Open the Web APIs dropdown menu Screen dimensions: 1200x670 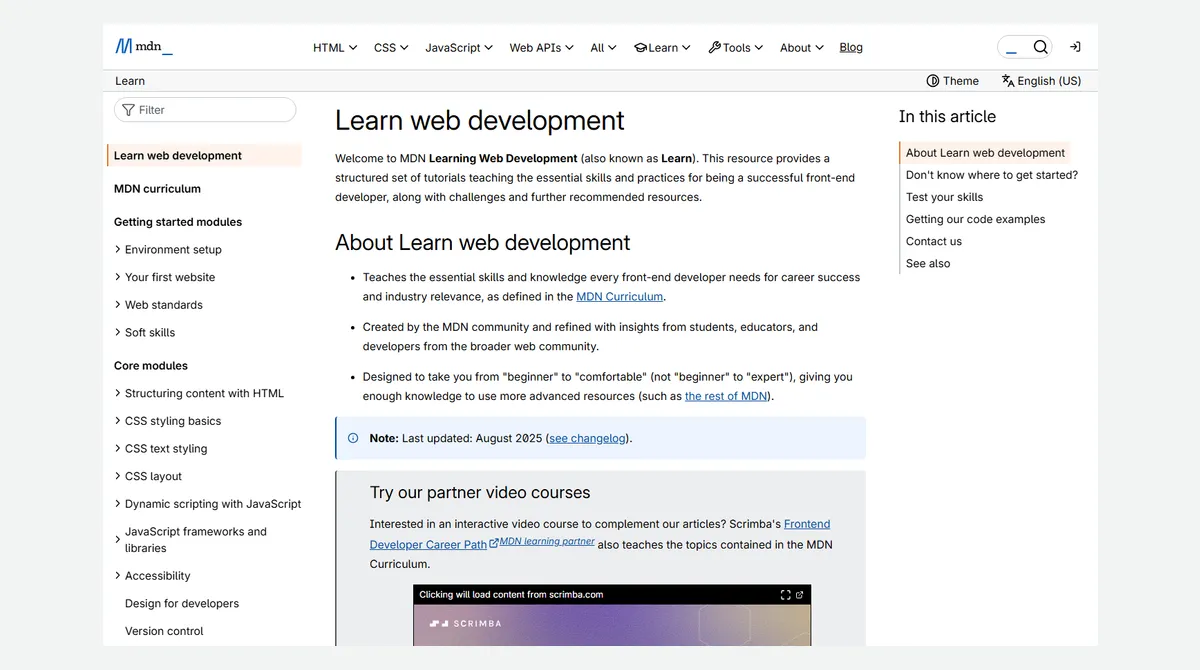click(x=541, y=47)
